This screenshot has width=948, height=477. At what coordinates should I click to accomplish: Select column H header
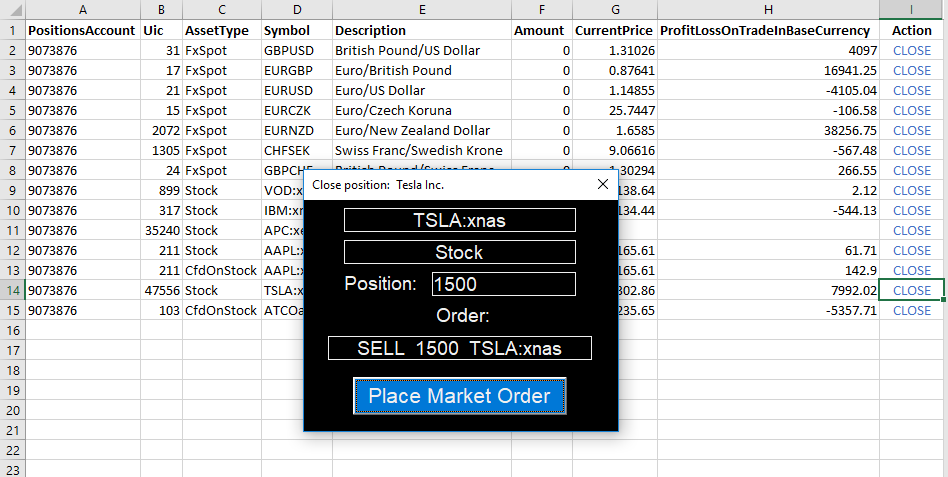[x=768, y=9]
